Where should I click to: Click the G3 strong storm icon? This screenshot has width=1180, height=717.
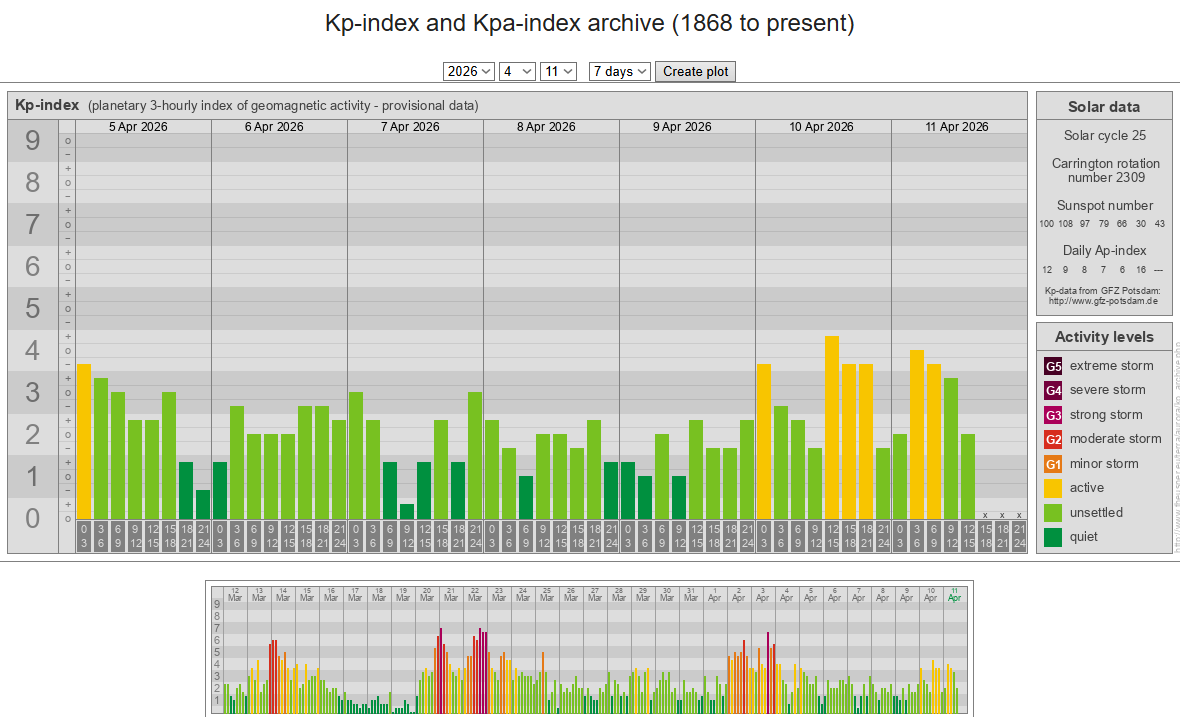[1053, 415]
